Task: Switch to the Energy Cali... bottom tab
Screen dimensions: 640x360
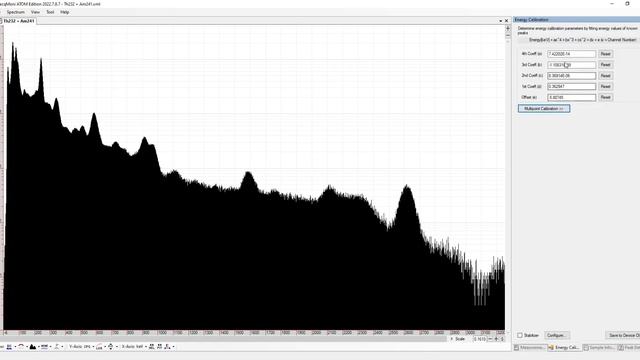Action: click(564, 347)
